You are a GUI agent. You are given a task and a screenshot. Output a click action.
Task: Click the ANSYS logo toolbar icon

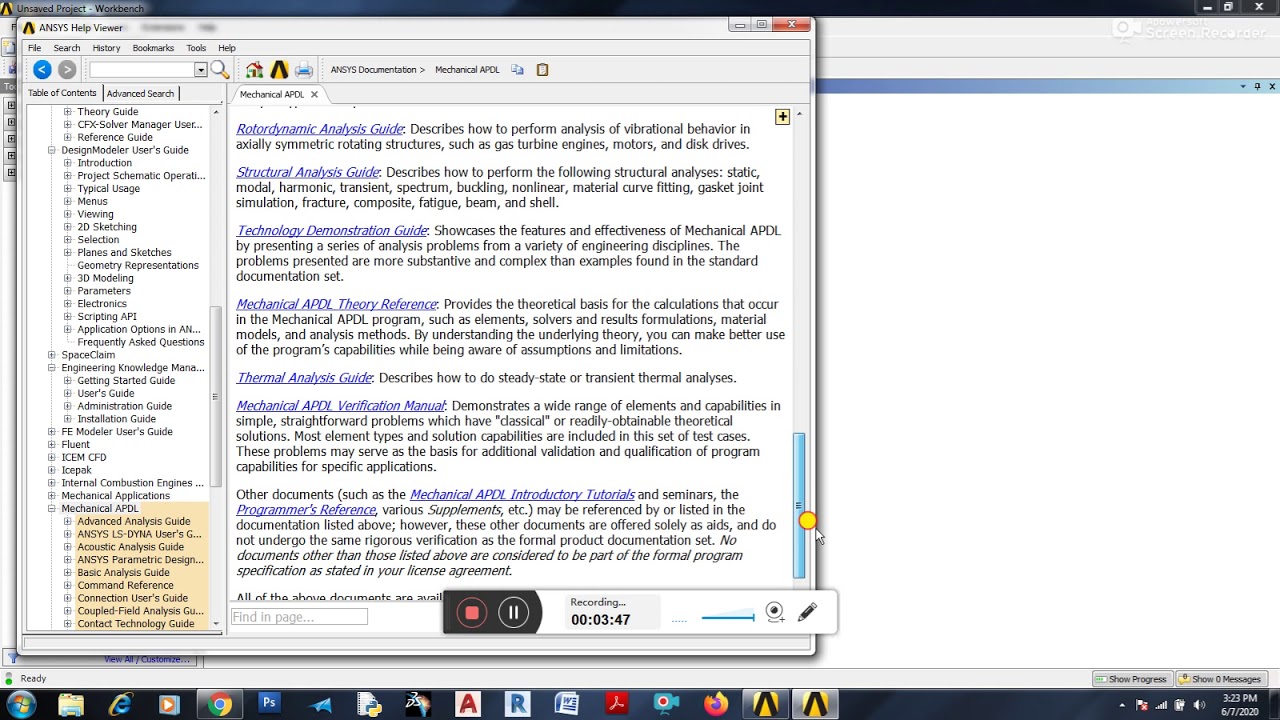coord(279,70)
